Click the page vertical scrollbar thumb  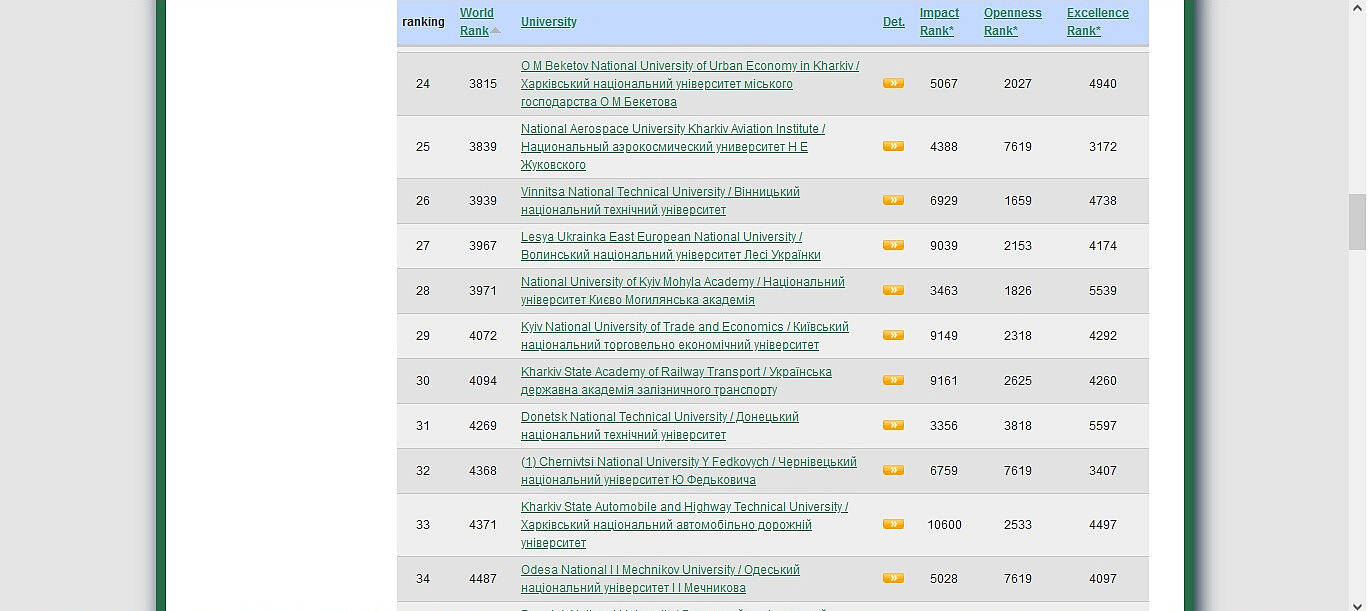(x=1357, y=222)
